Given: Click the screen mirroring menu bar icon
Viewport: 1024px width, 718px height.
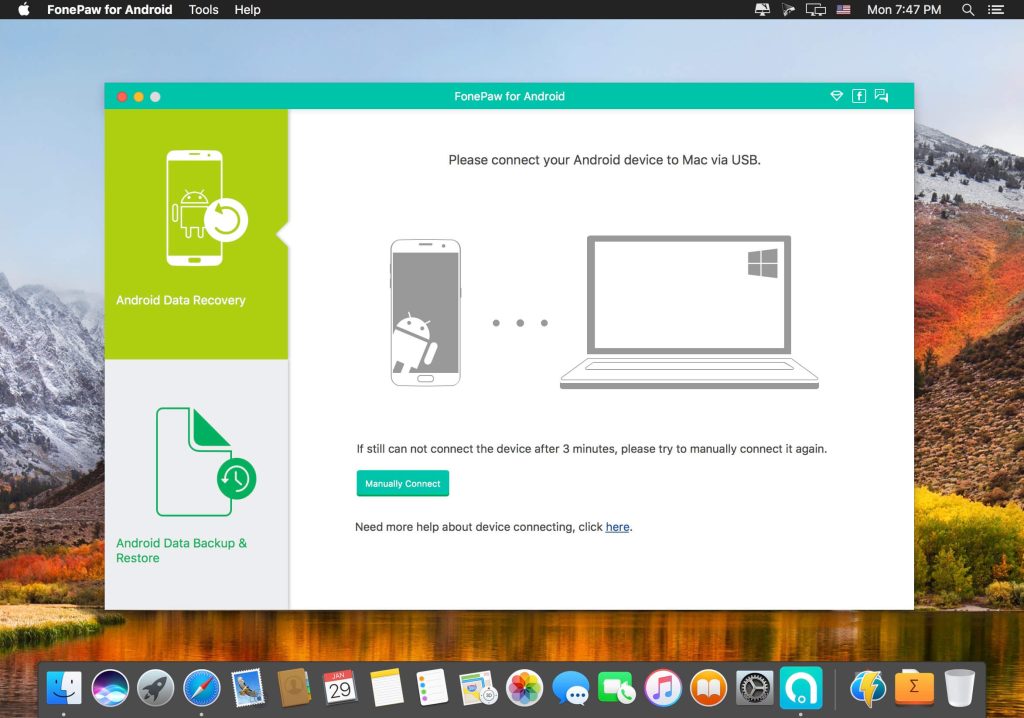Looking at the screenshot, I should pyautogui.click(x=815, y=10).
